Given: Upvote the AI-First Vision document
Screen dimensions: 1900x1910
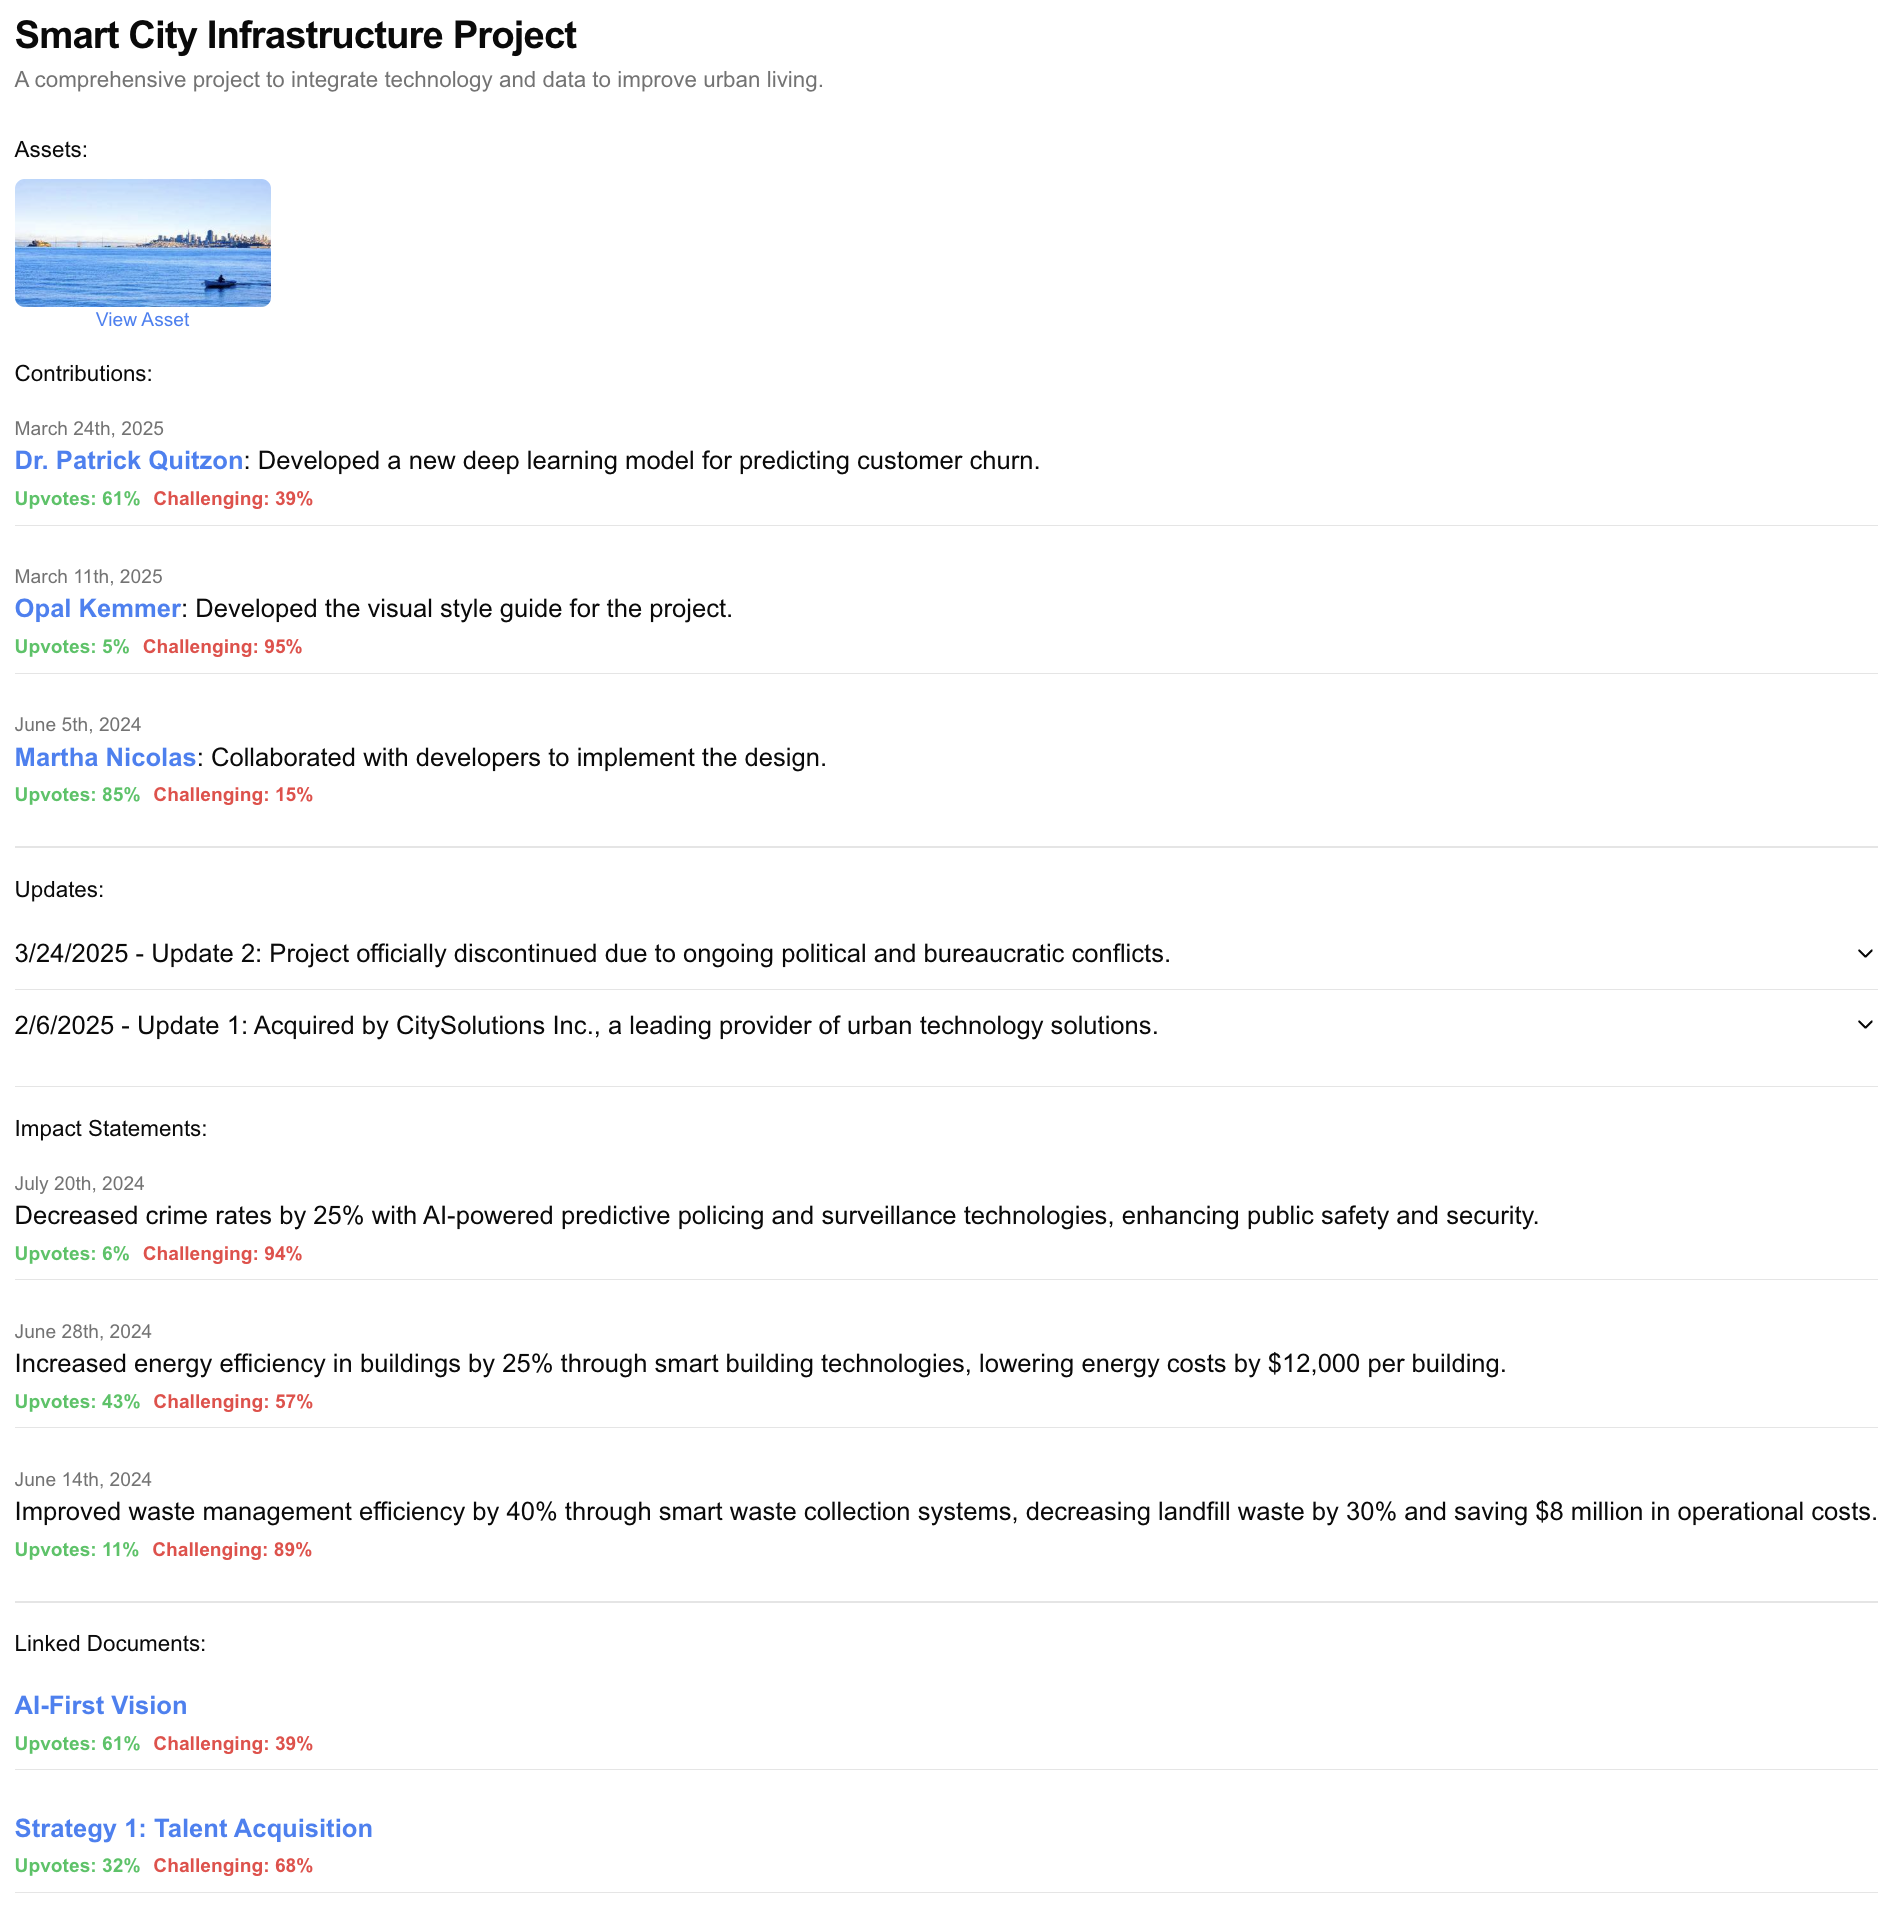Looking at the screenshot, I should (x=77, y=1743).
